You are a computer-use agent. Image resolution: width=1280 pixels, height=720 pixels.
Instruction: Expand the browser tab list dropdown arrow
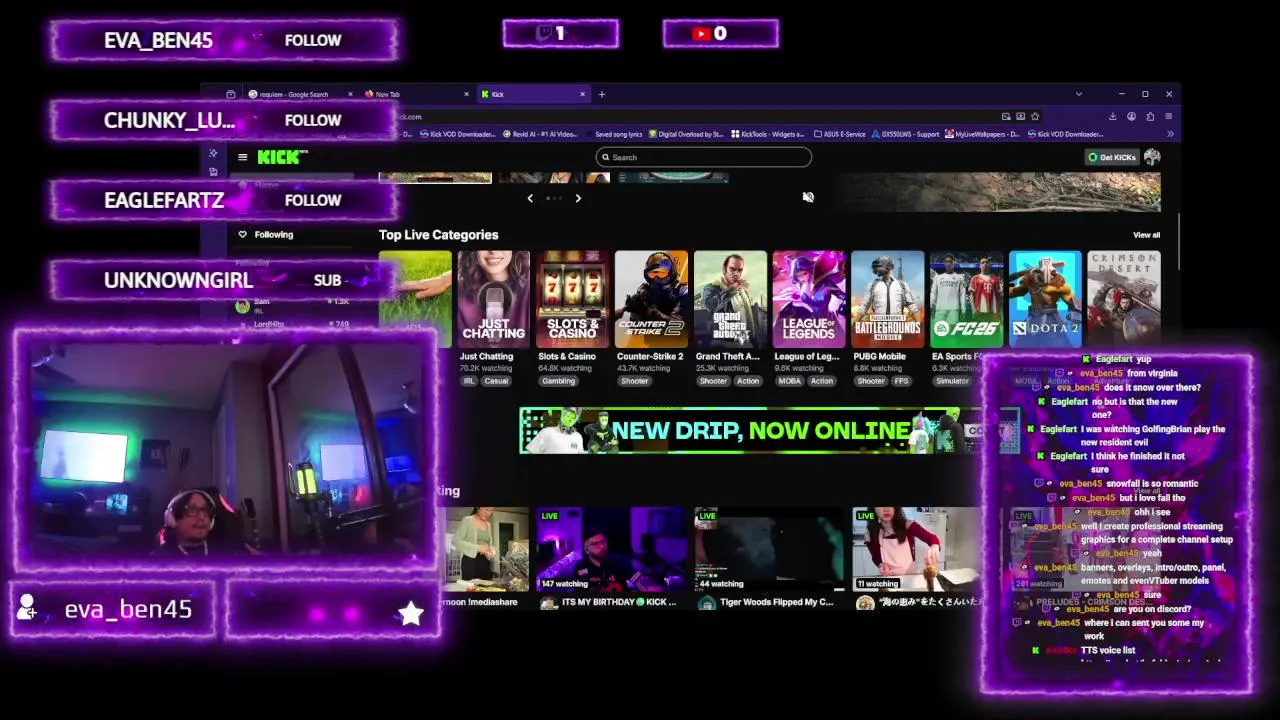coord(1078,94)
